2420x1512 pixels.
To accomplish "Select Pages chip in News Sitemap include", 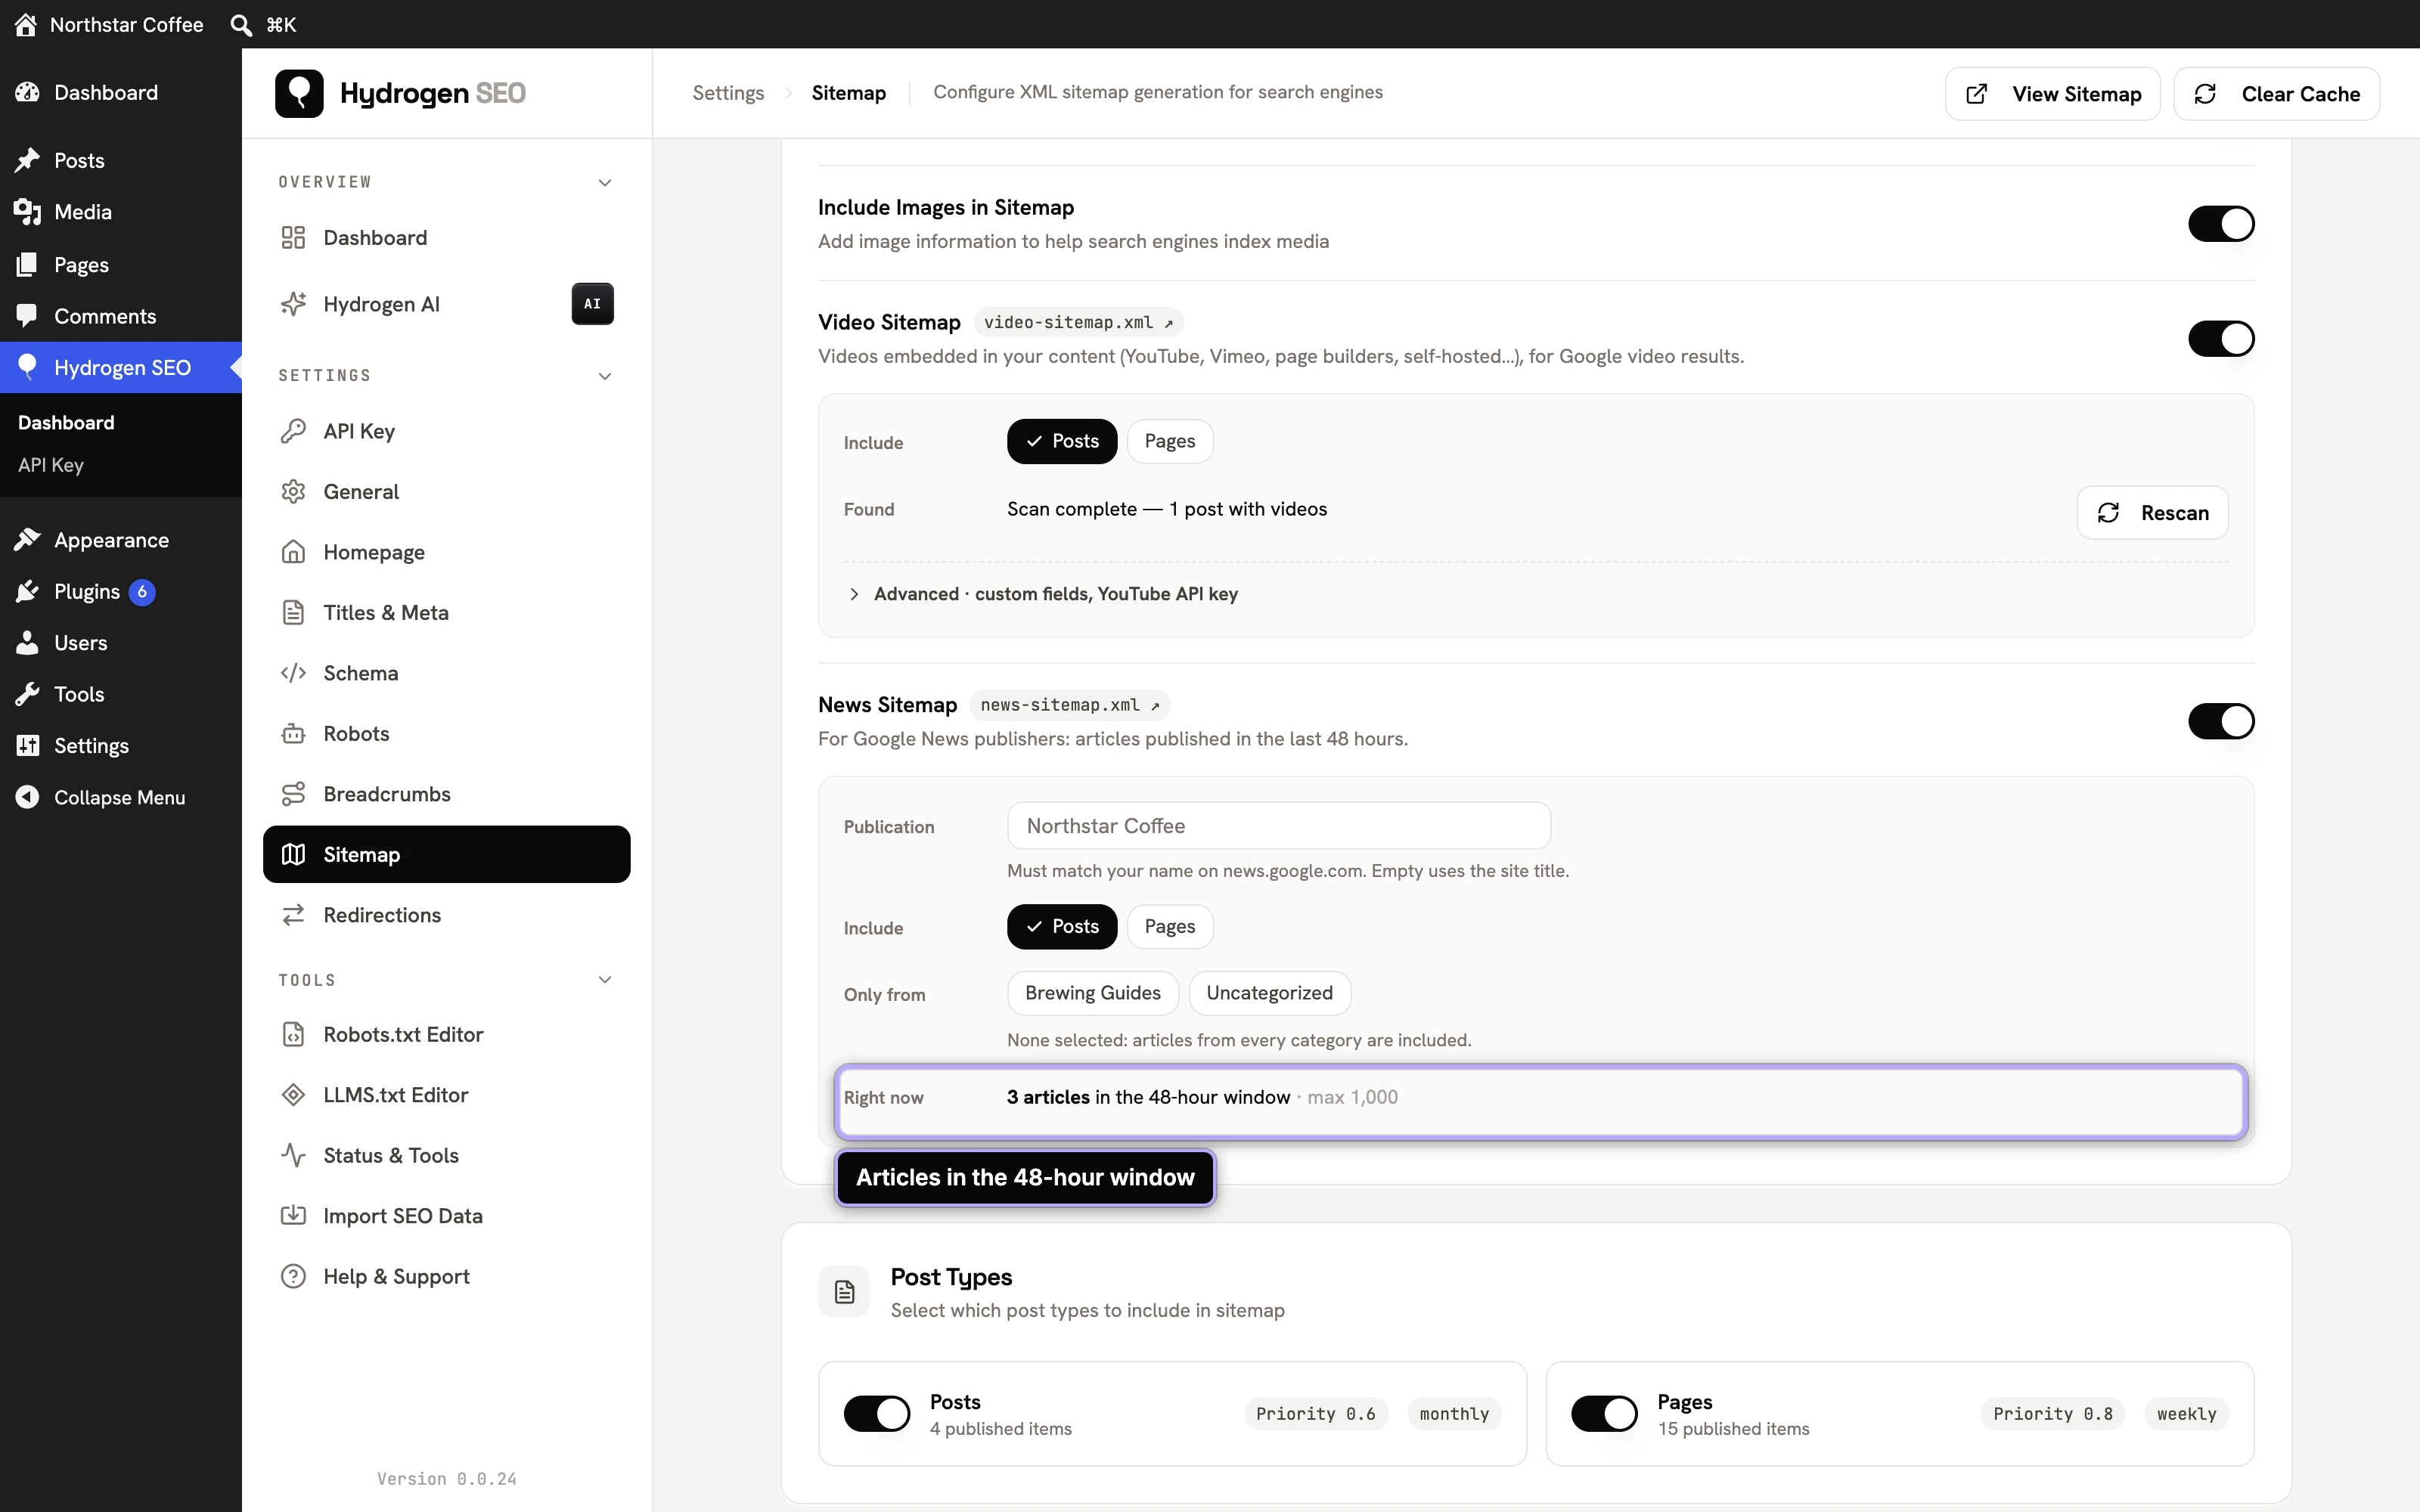I will 1170,927.
